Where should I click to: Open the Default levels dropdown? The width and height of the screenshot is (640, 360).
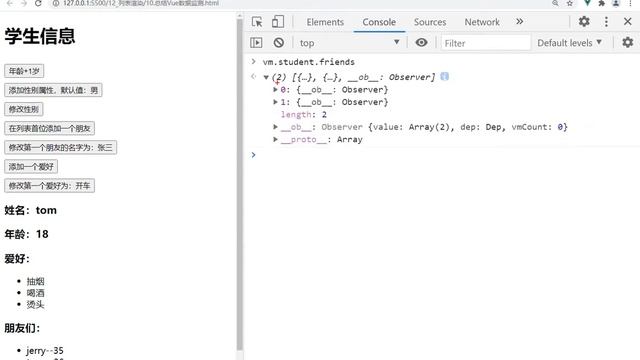pyautogui.click(x=569, y=43)
